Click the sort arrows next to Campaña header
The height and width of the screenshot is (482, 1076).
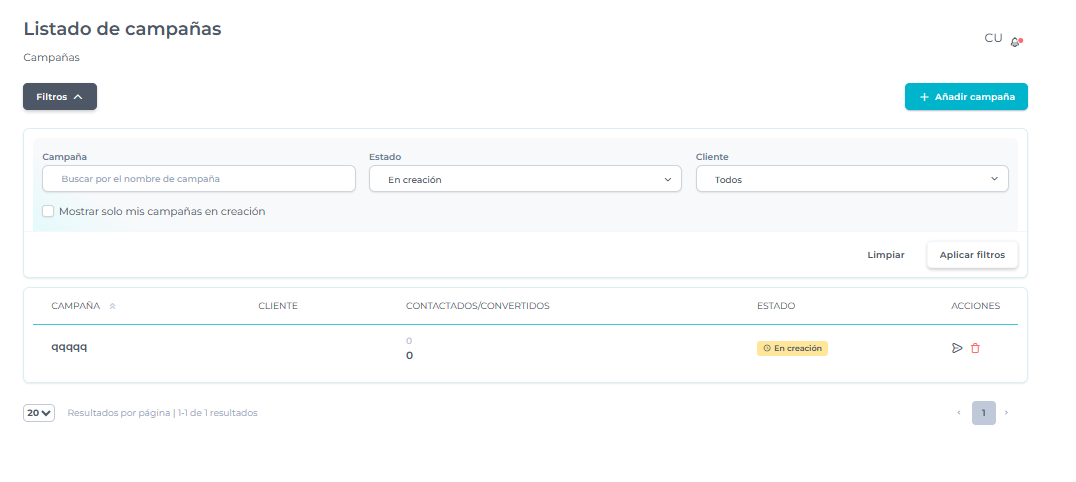point(112,306)
